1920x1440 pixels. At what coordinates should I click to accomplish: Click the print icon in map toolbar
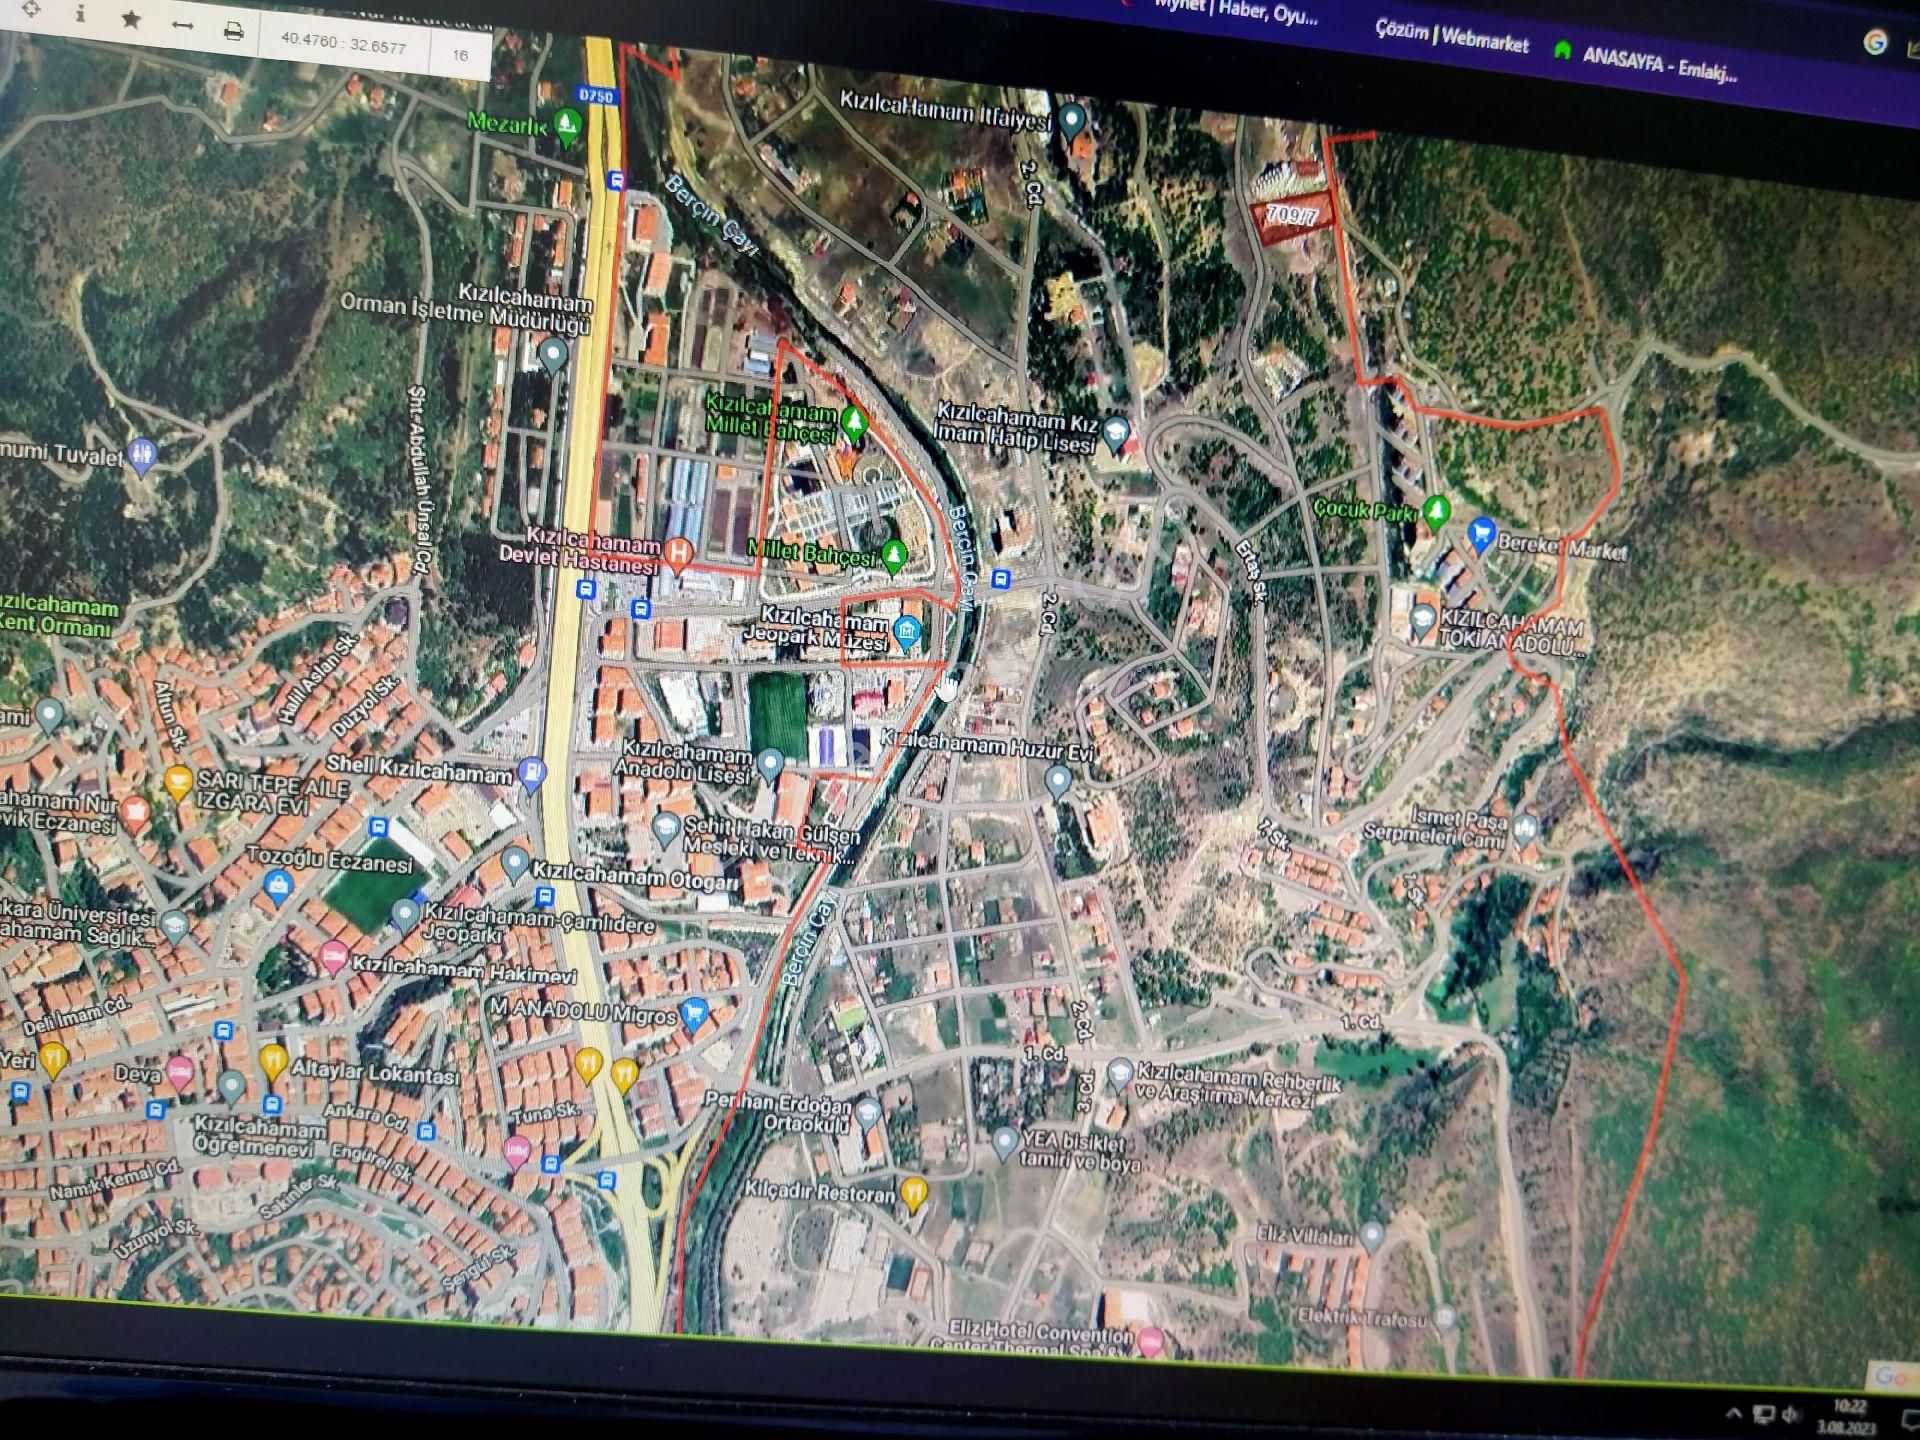click(233, 32)
